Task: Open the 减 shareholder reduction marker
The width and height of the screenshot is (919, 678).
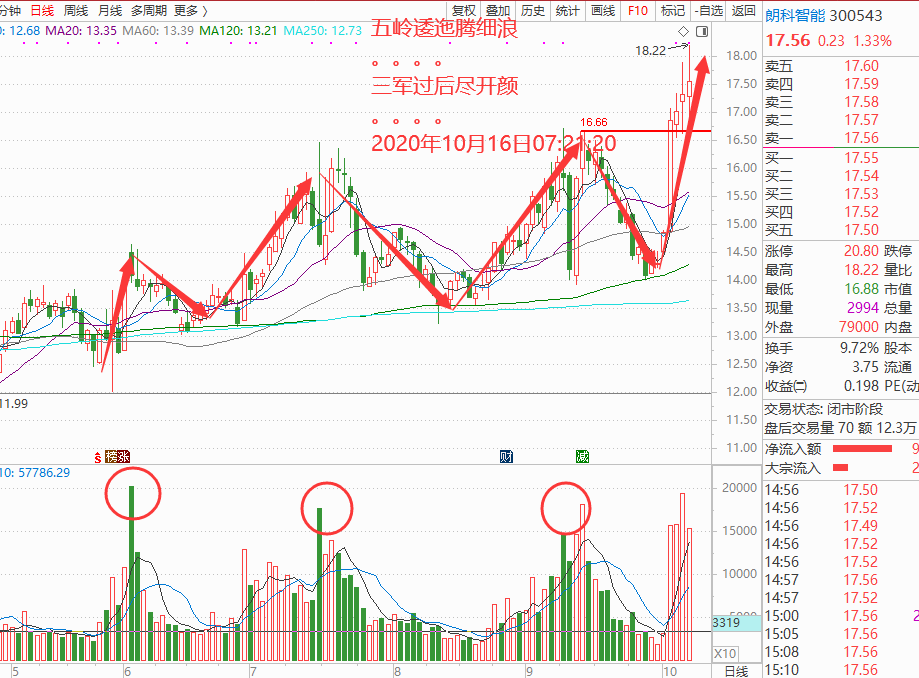Action: pyautogui.click(x=582, y=456)
